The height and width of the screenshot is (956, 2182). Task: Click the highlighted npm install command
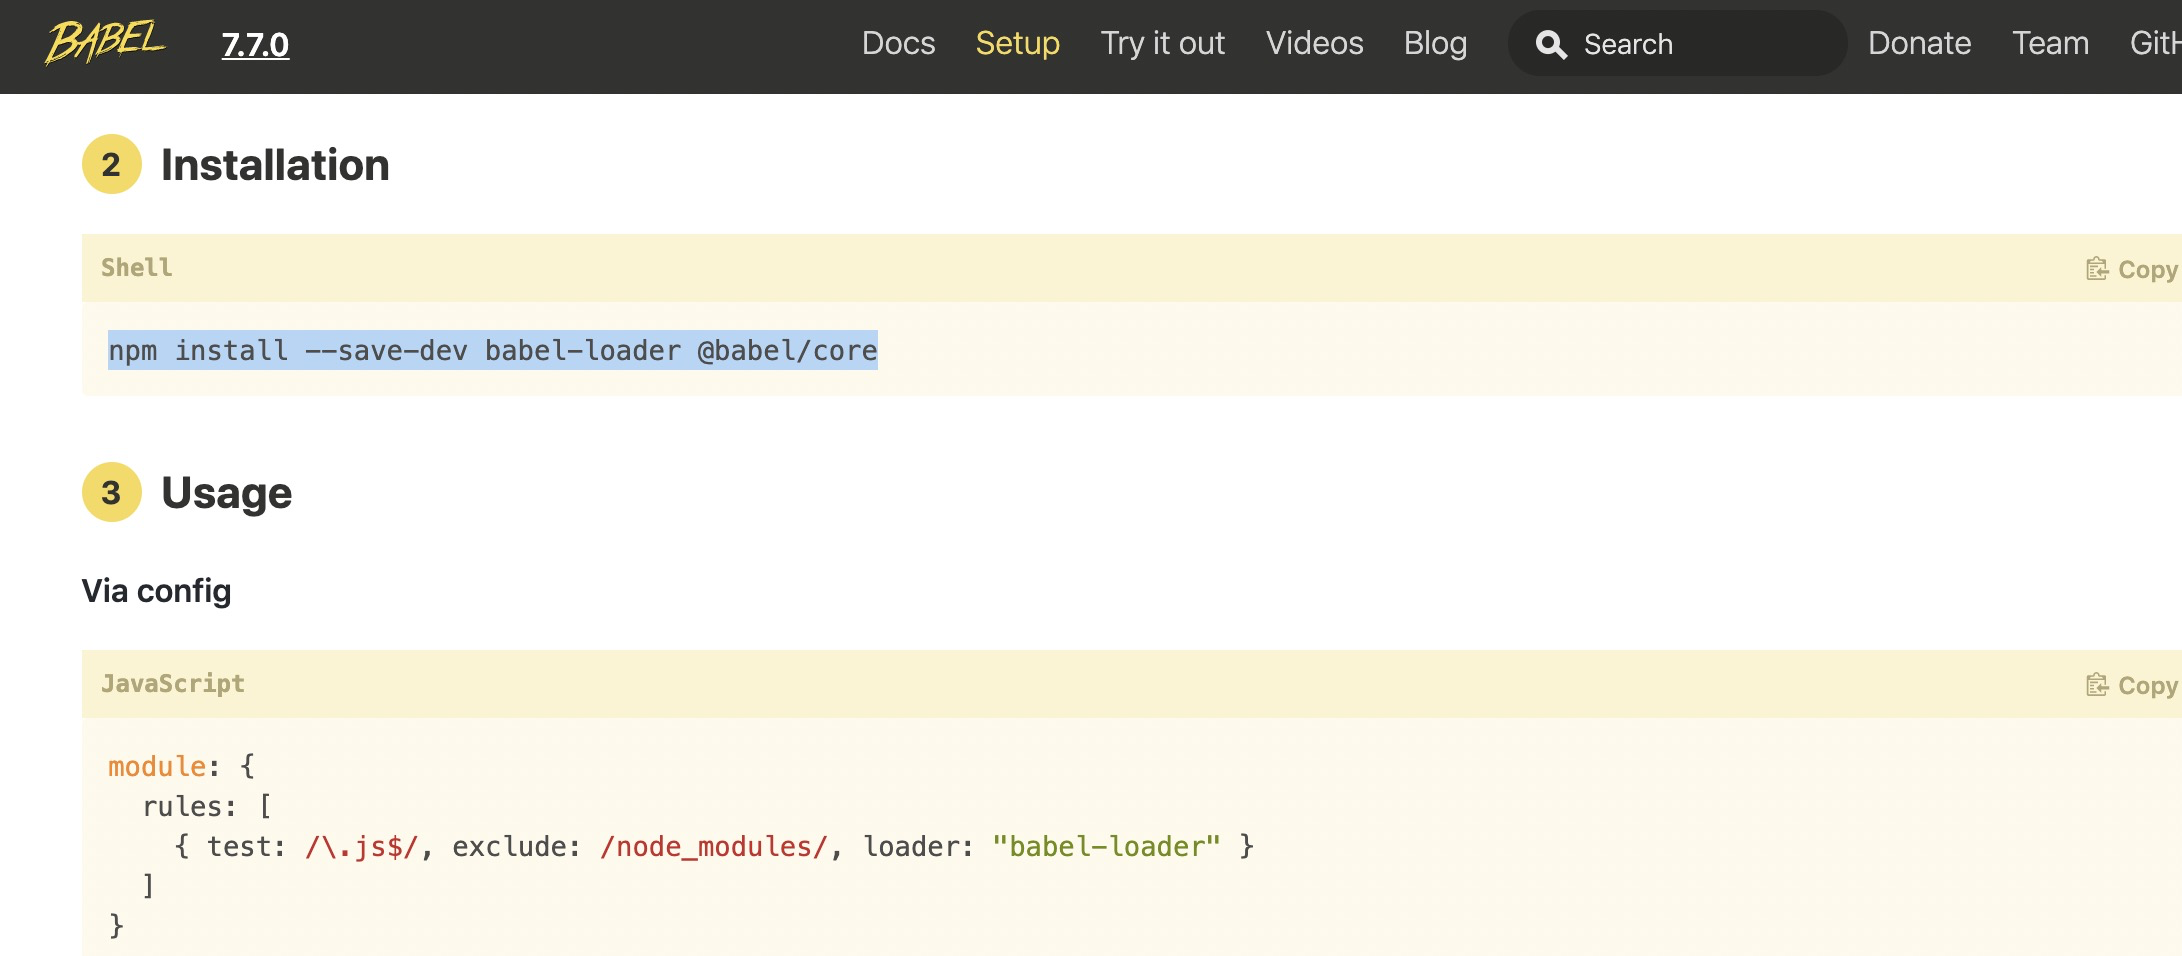492,351
